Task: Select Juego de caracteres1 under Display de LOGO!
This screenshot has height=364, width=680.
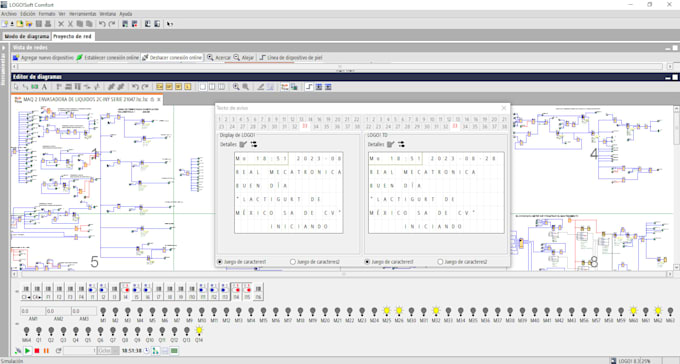Action: [242, 262]
